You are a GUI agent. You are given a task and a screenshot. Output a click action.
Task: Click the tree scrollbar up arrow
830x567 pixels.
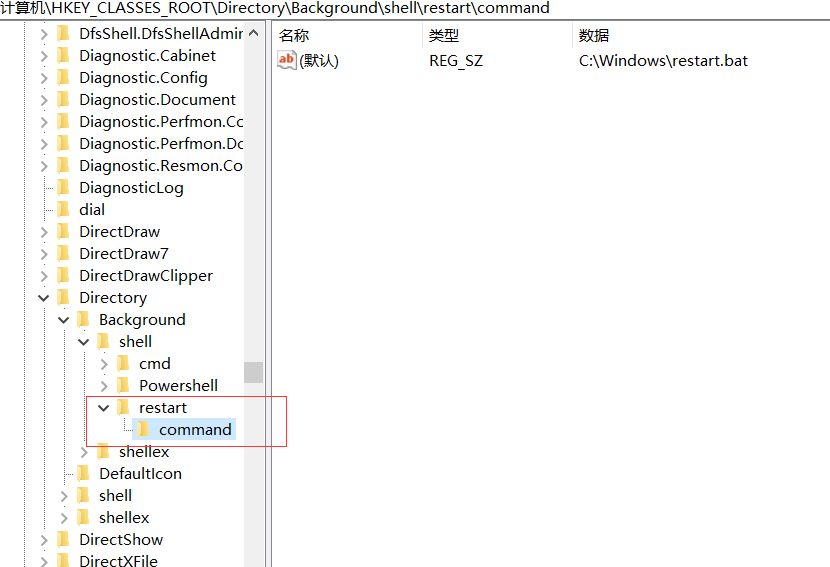(254, 33)
